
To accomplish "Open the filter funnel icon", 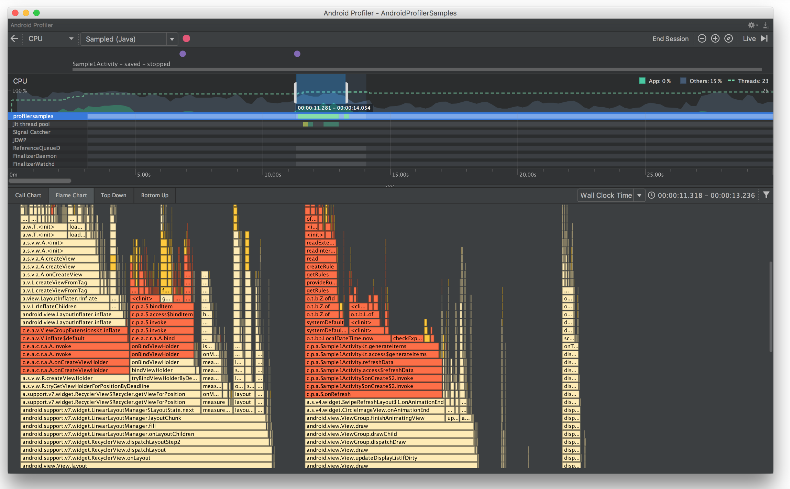I will tap(766, 195).
